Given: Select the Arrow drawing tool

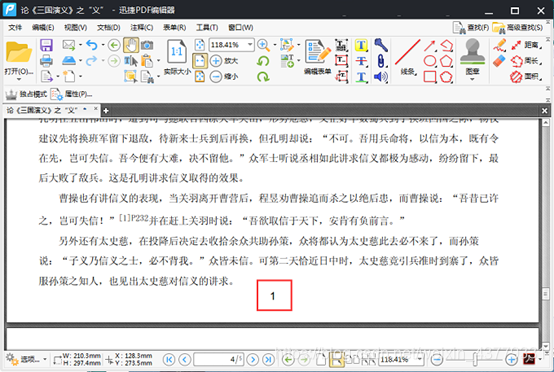Looking at the screenshot, I should coord(430,45).
